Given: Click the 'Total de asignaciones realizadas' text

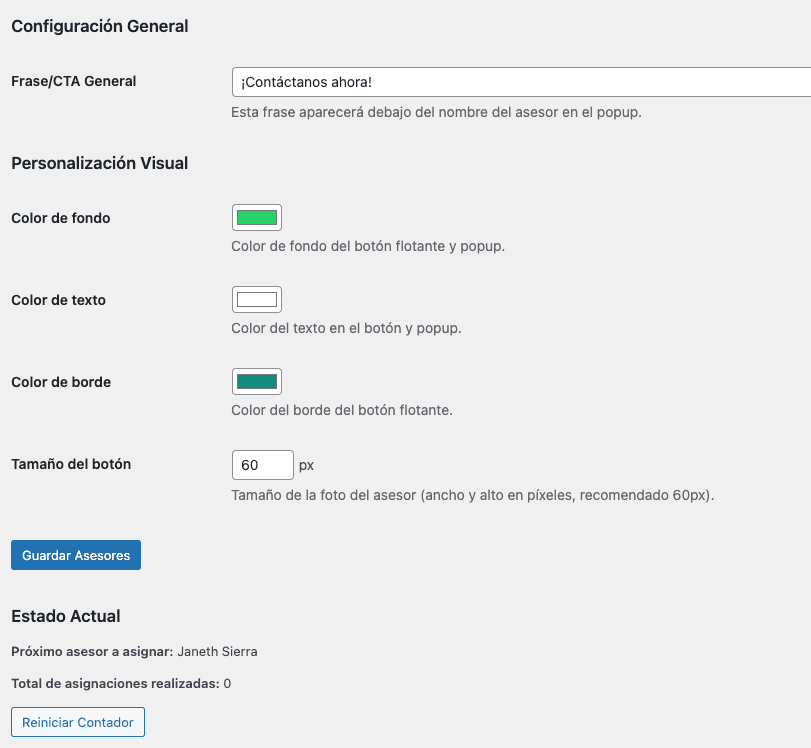Looking at the screenshot, I should click(115, 684).
